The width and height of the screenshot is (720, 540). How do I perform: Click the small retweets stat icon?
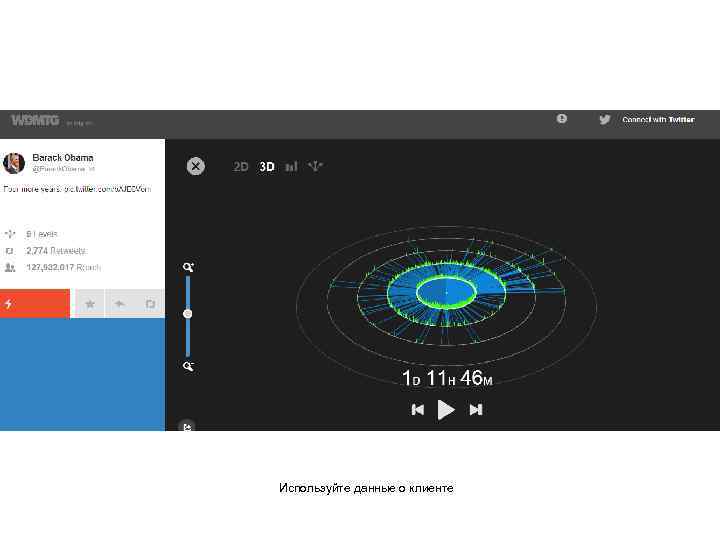[x=9, y=251]
